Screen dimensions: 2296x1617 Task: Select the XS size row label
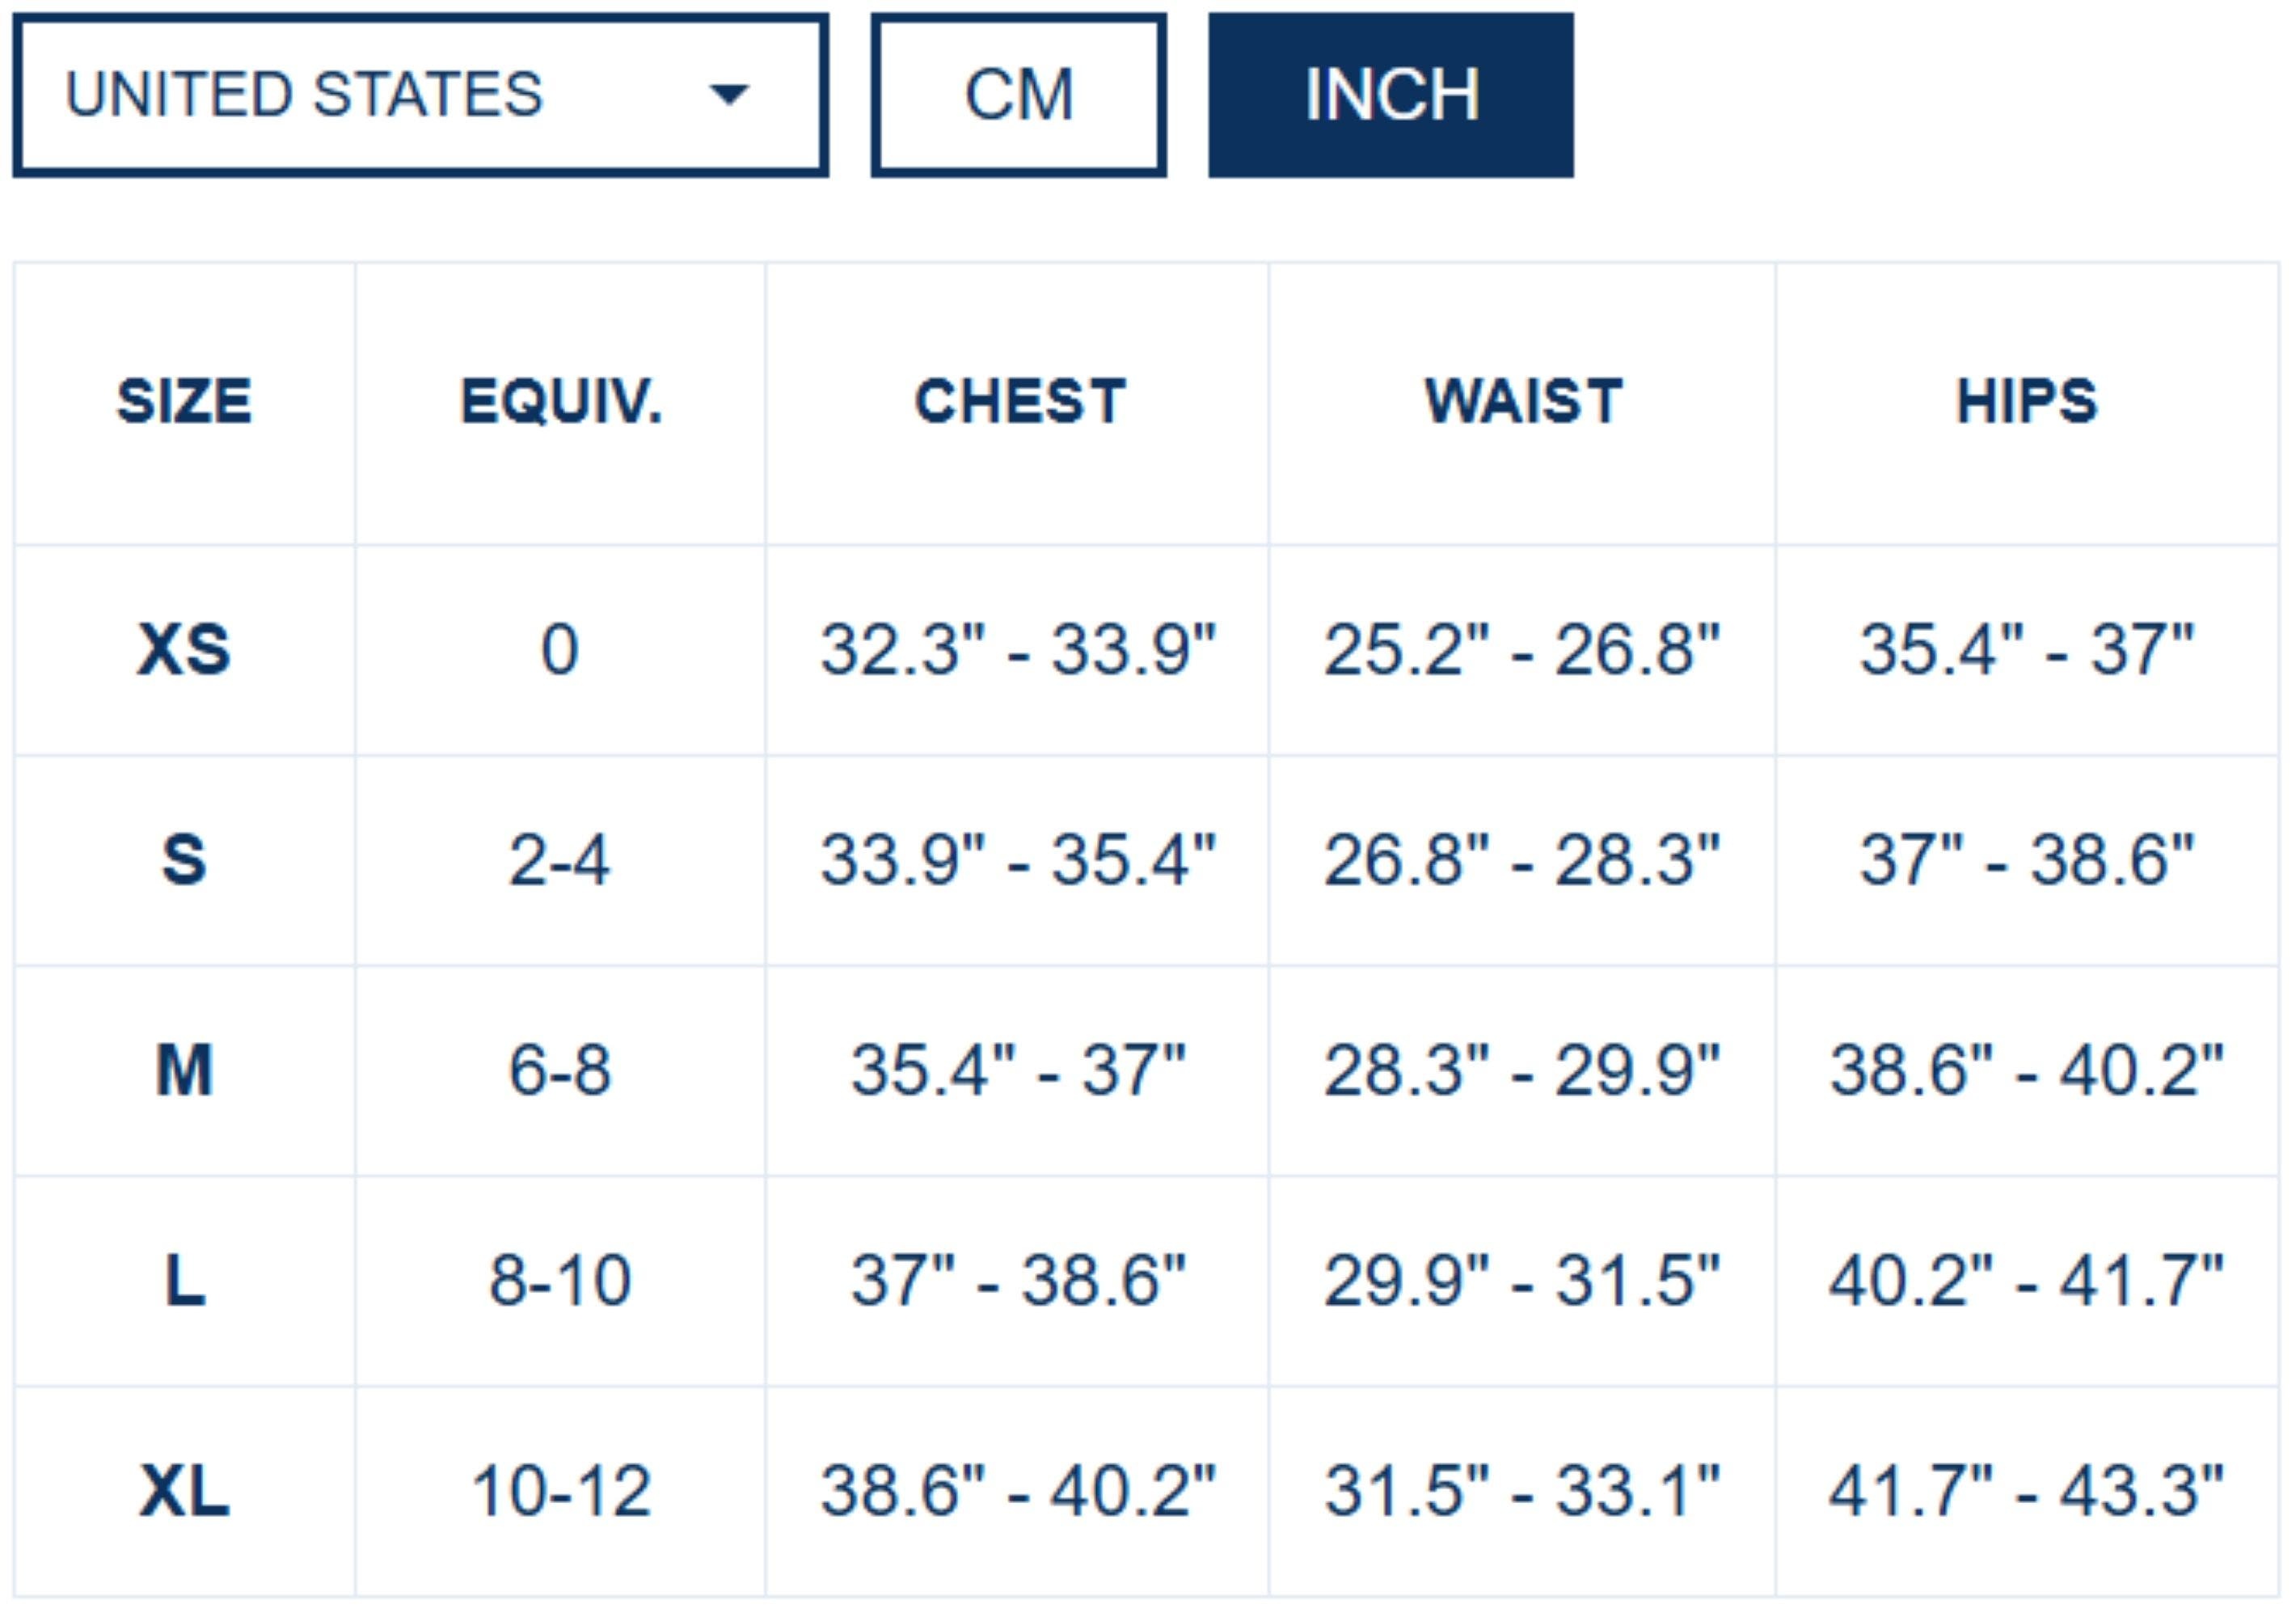[x=184, y=650]
